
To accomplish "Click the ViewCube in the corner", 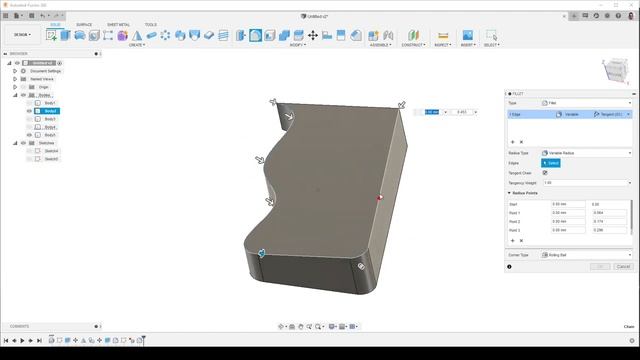I will (x=615, y=71).
